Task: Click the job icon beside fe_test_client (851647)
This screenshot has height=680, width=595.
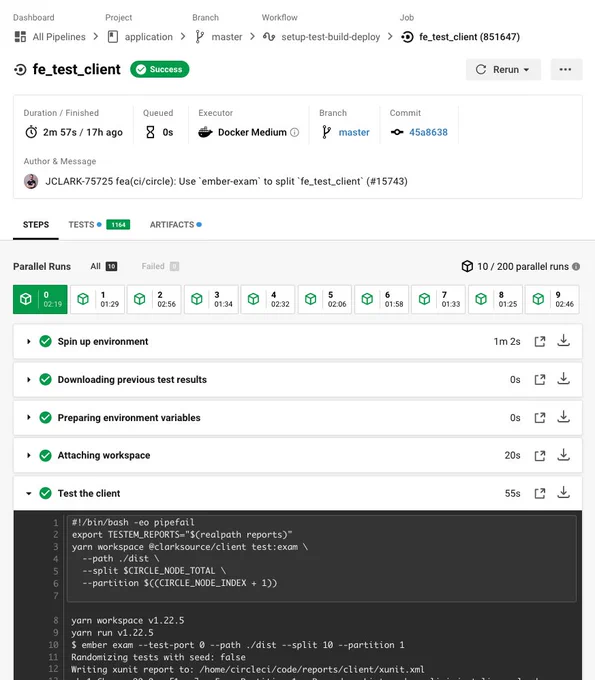Action: [x=407, y=37]
